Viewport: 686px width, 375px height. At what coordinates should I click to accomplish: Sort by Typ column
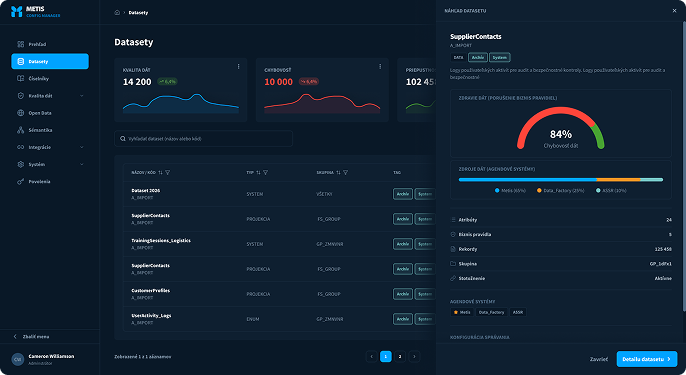(258, 173)
